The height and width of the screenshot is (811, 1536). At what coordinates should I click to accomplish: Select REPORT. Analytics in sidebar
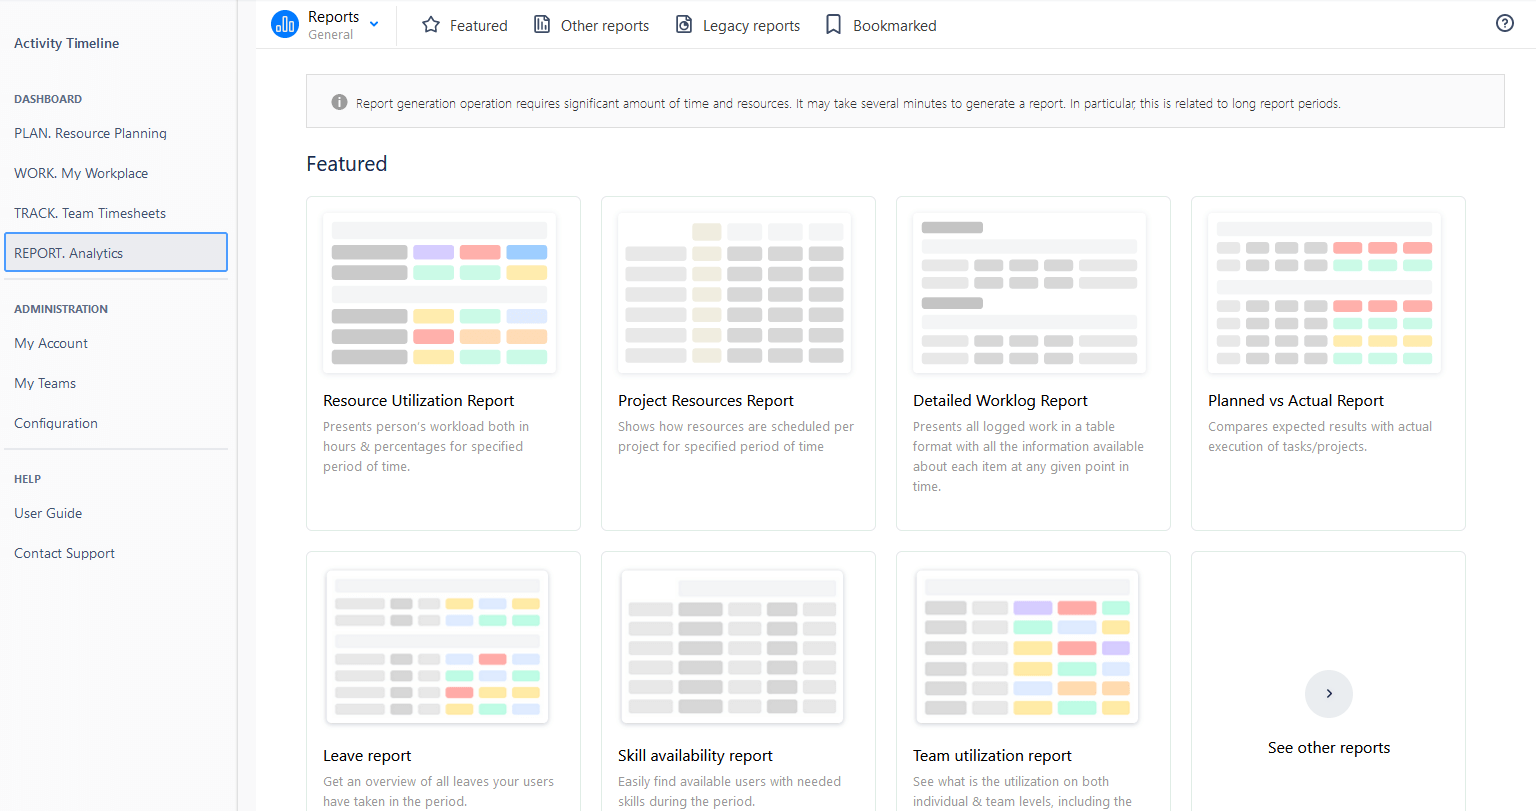click(x=116, y=252)
